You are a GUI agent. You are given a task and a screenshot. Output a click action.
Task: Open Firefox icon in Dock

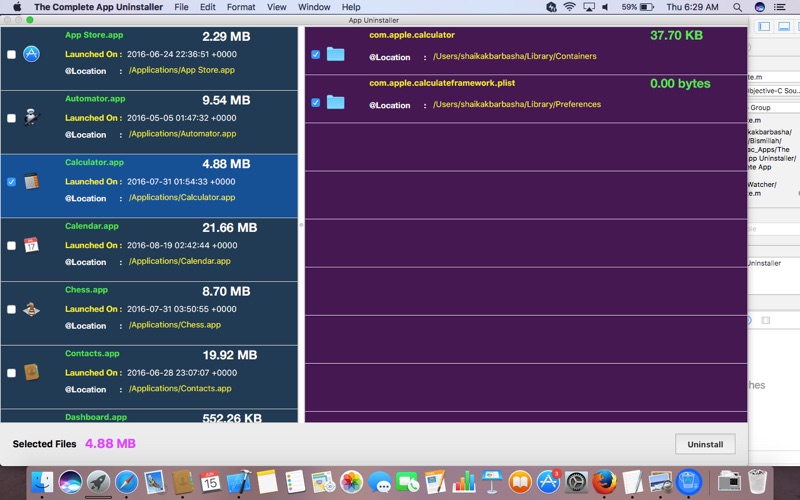[605, 482]
